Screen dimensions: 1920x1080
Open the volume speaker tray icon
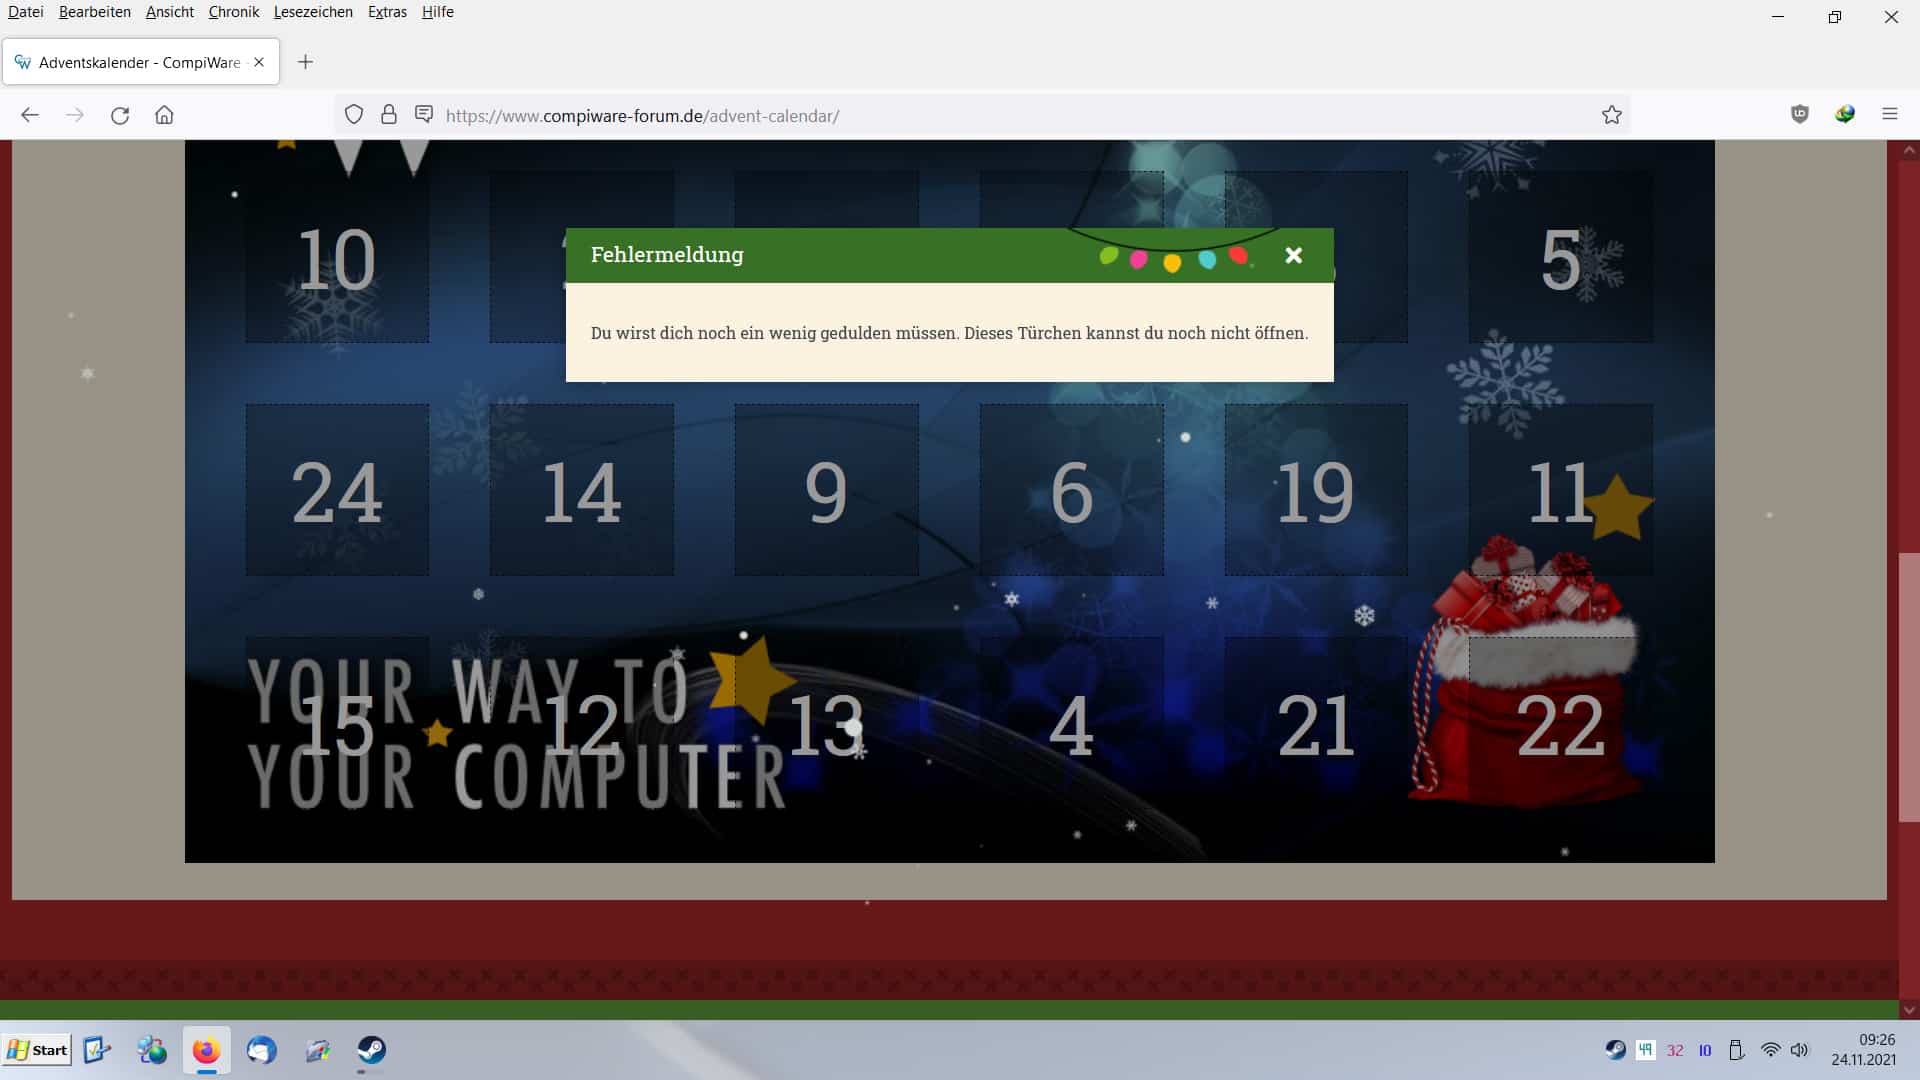[1800, 1049]
